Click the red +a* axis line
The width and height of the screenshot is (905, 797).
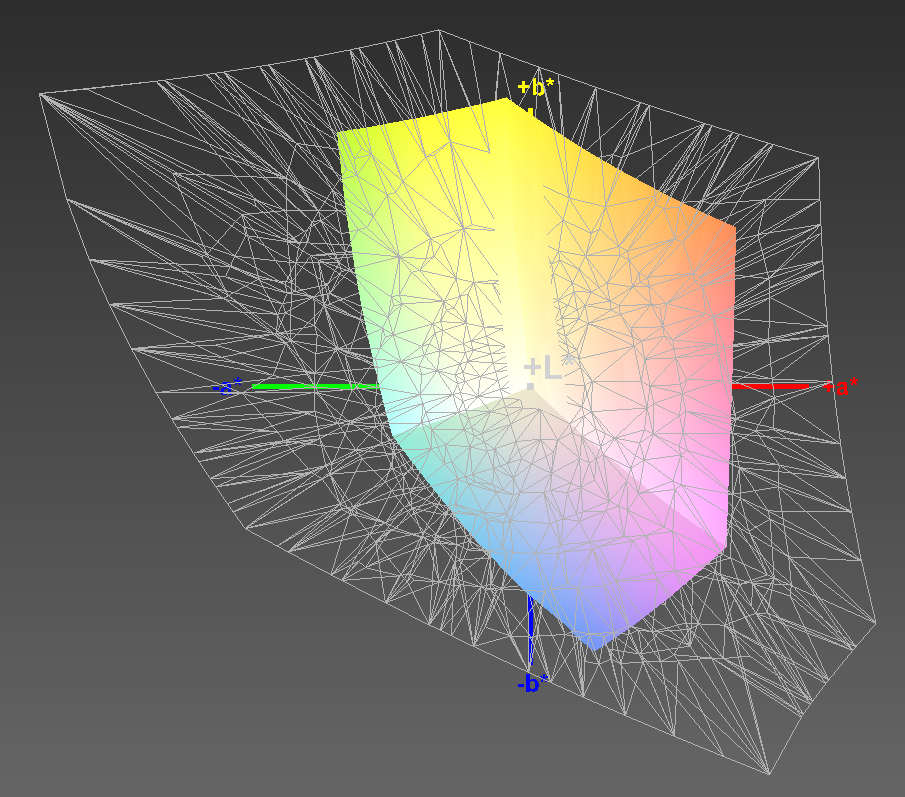pos(771,386)
